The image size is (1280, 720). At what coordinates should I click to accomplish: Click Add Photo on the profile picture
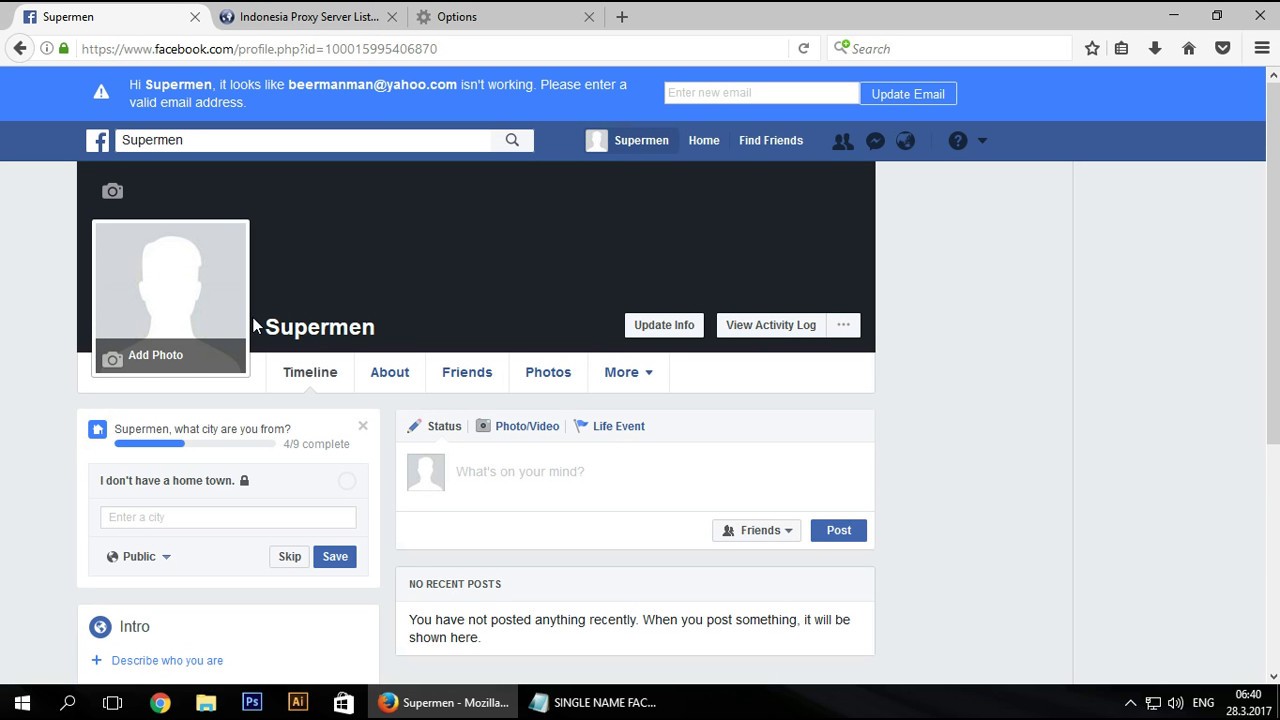(170, 355)
